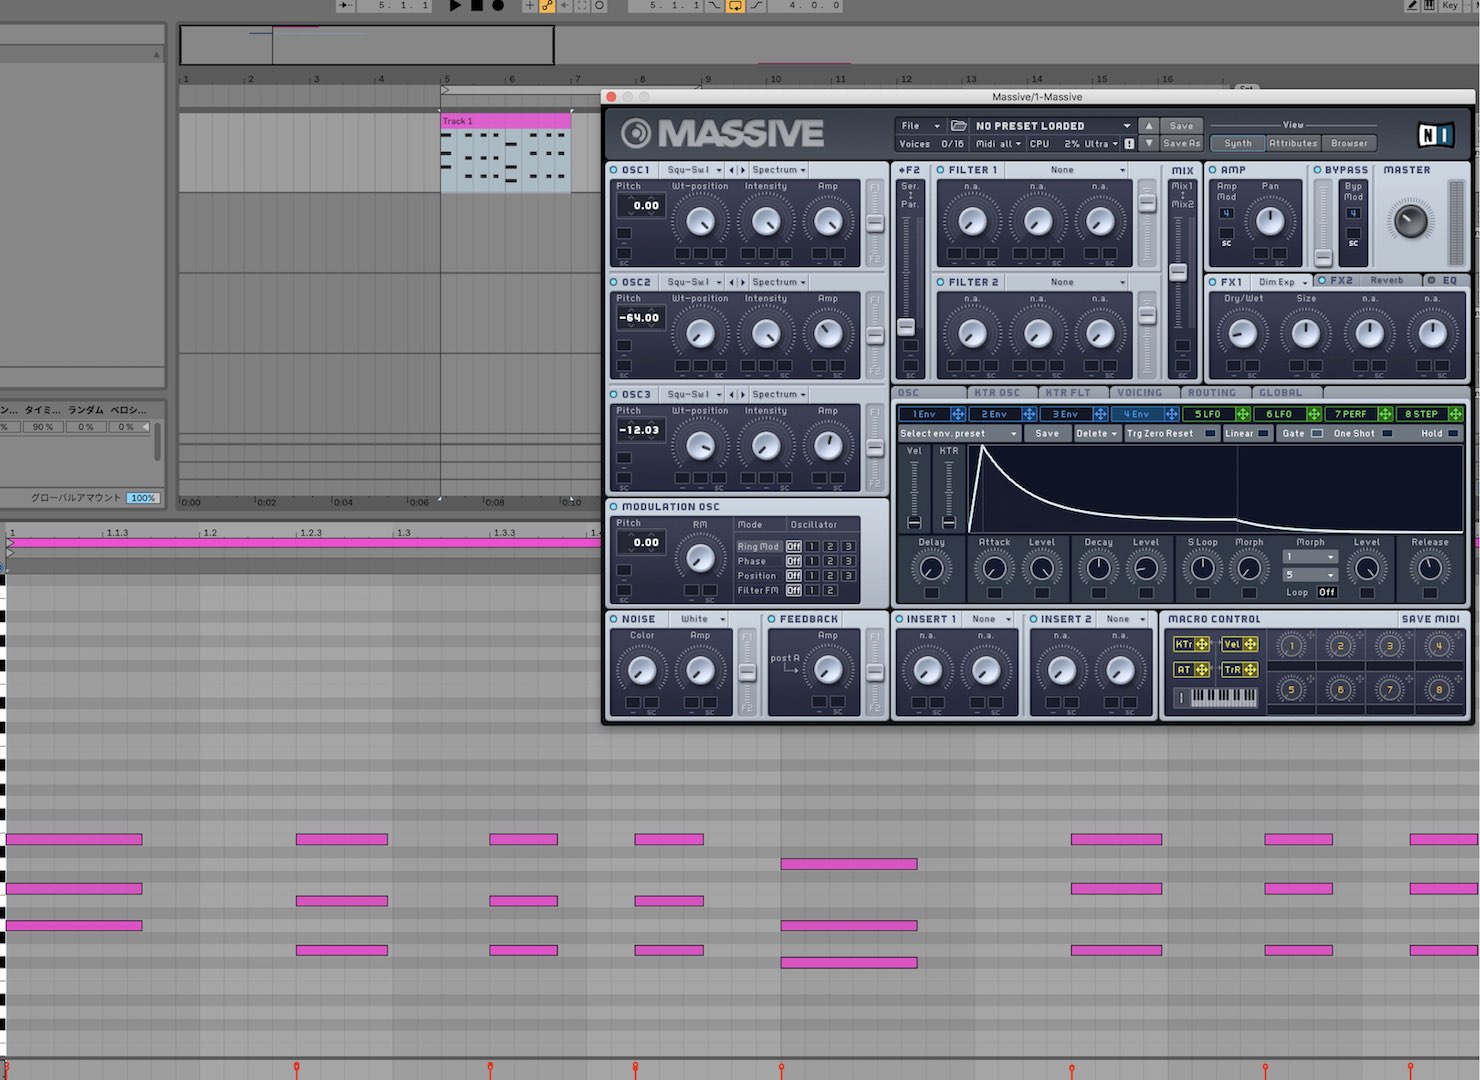Grab the 5 LFO modulation drag handle
This screenshot has width=1480, height=1080.
(1243, 414)
